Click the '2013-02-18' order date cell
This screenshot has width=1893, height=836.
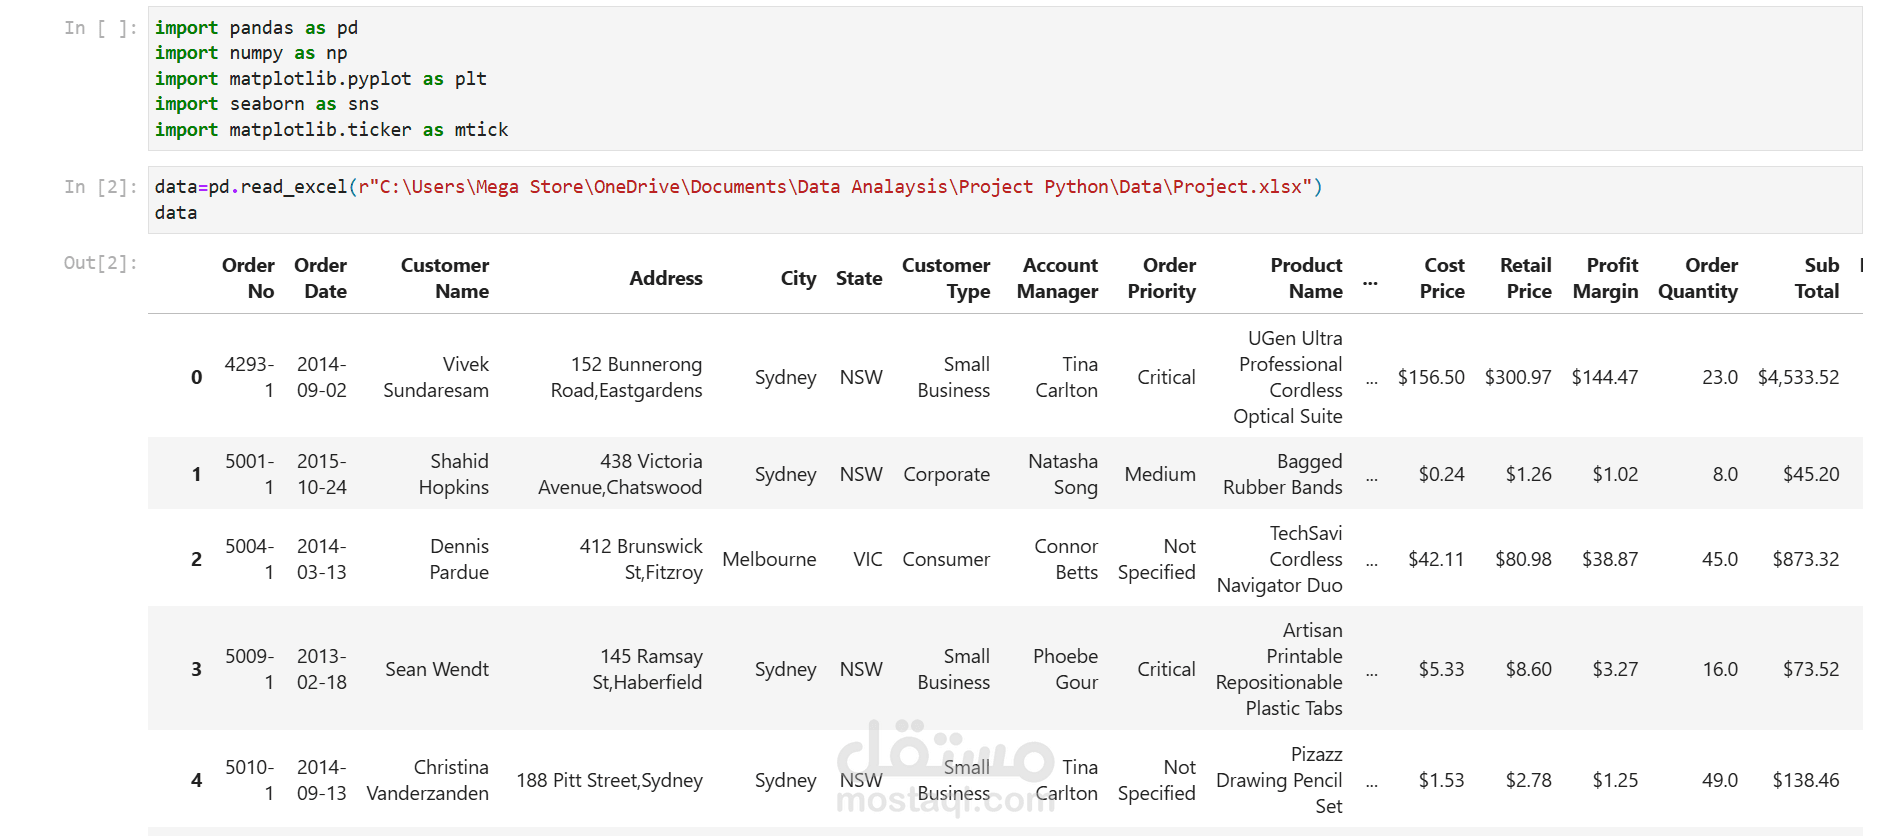[322, 669]
